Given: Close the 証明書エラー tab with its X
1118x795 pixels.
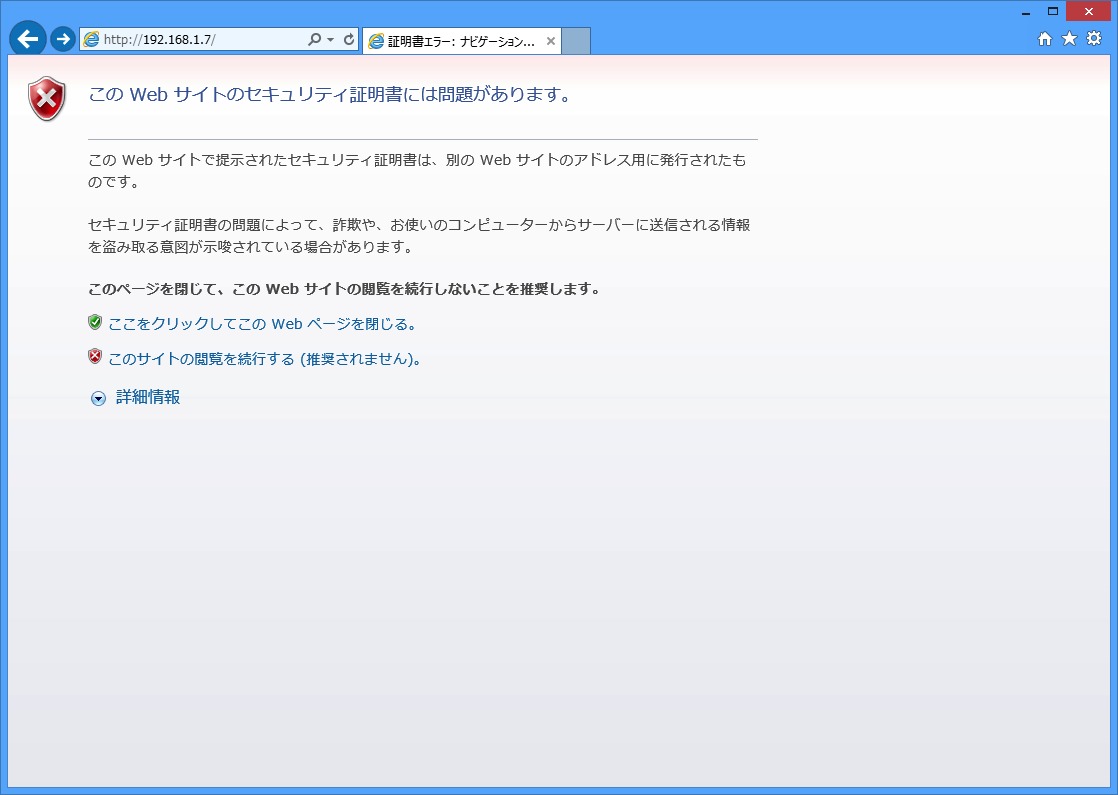Looking at the screenshot, I should (550, 42).
